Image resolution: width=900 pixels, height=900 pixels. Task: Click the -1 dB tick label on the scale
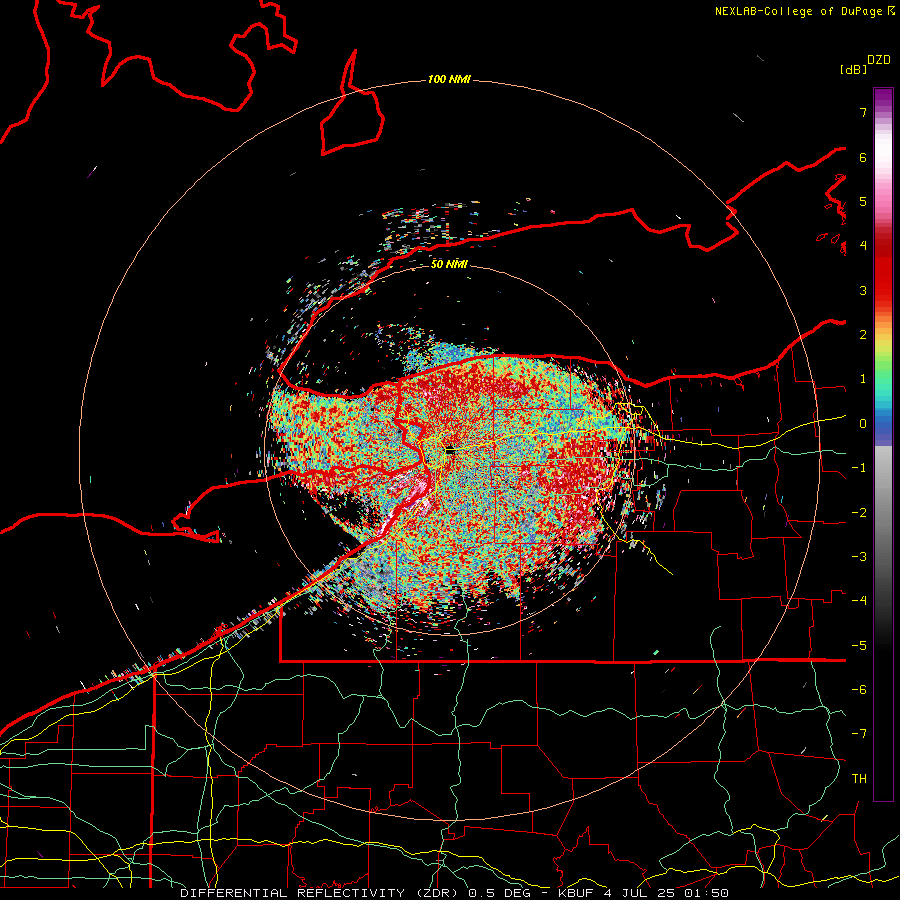pyautogui.click(x=859, y=468)
